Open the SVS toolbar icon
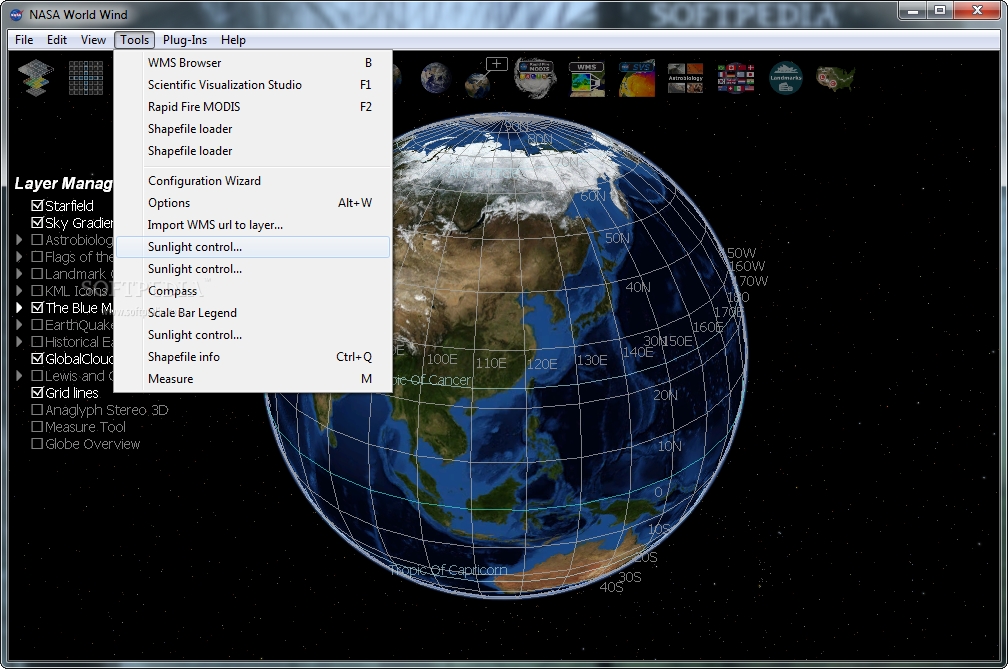This screenshot has width=1008, height=669. click(x=636, y=78)
